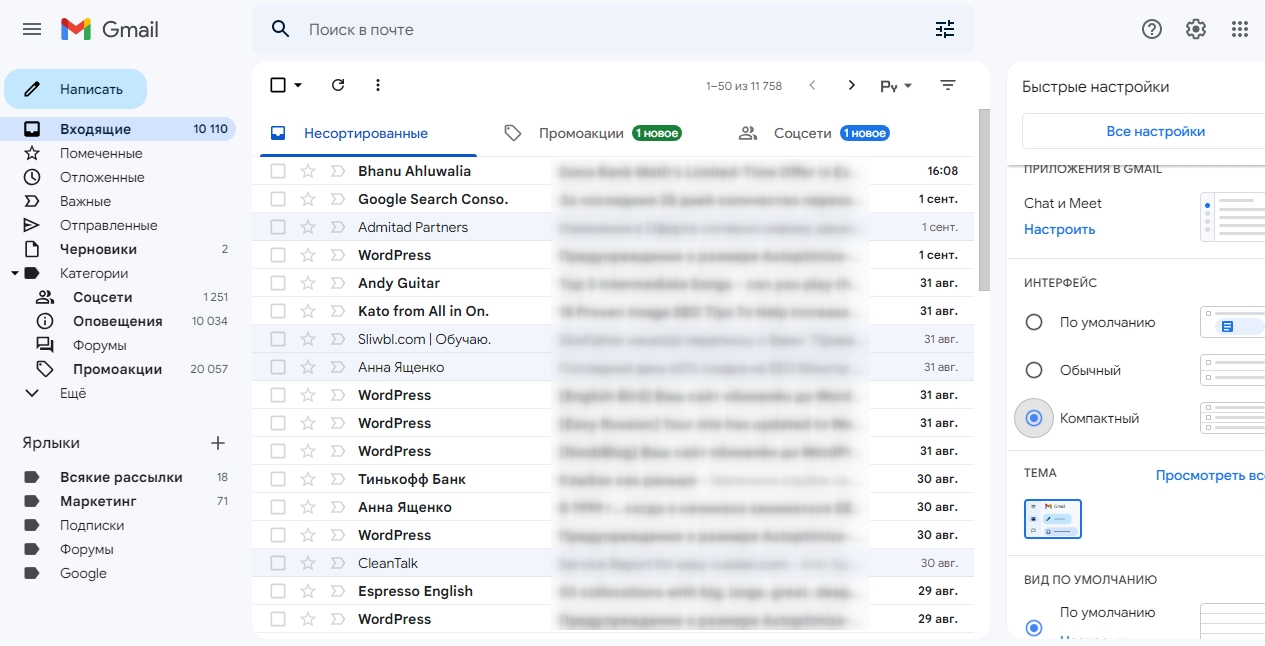Open the input language Ру dropdown
1265x646 pixels.
(896, 86)
